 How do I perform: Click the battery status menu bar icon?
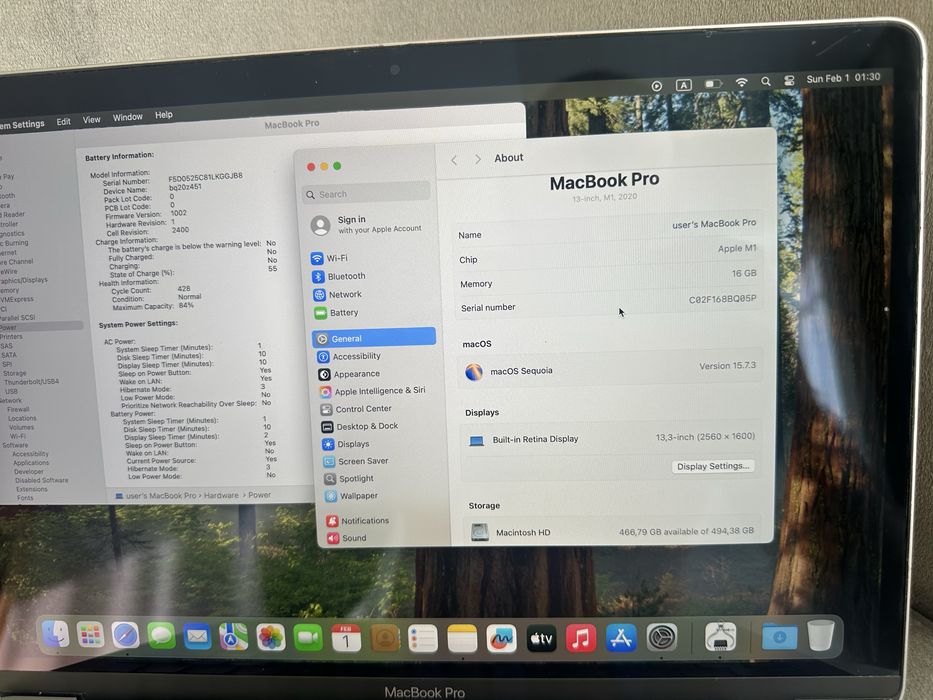pos(713,84)
